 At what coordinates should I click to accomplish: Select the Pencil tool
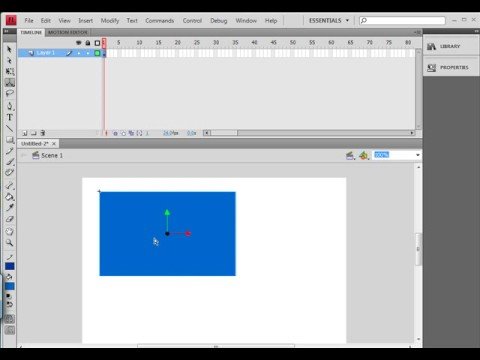click(x=10, y=151)
